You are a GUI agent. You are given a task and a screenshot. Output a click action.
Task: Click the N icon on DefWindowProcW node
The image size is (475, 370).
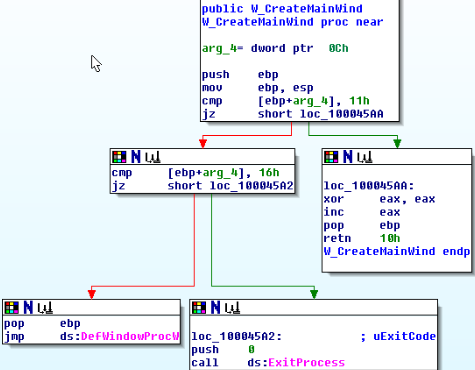(28, 308)
